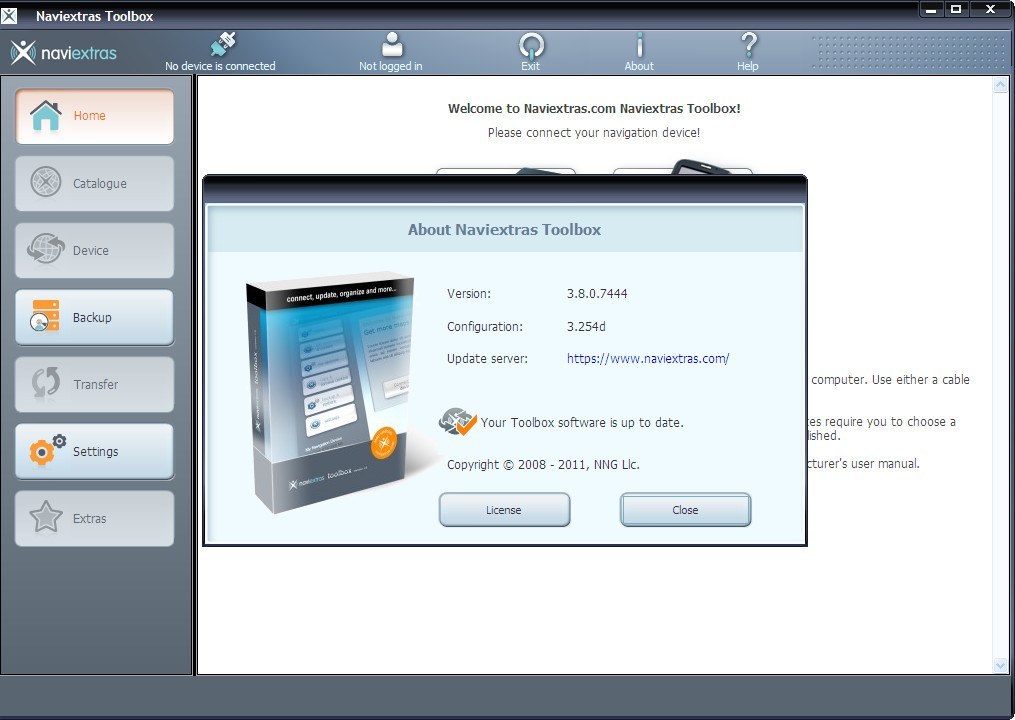
Task: Click the Naviextras logo
Action: click(x=64, y=53)
